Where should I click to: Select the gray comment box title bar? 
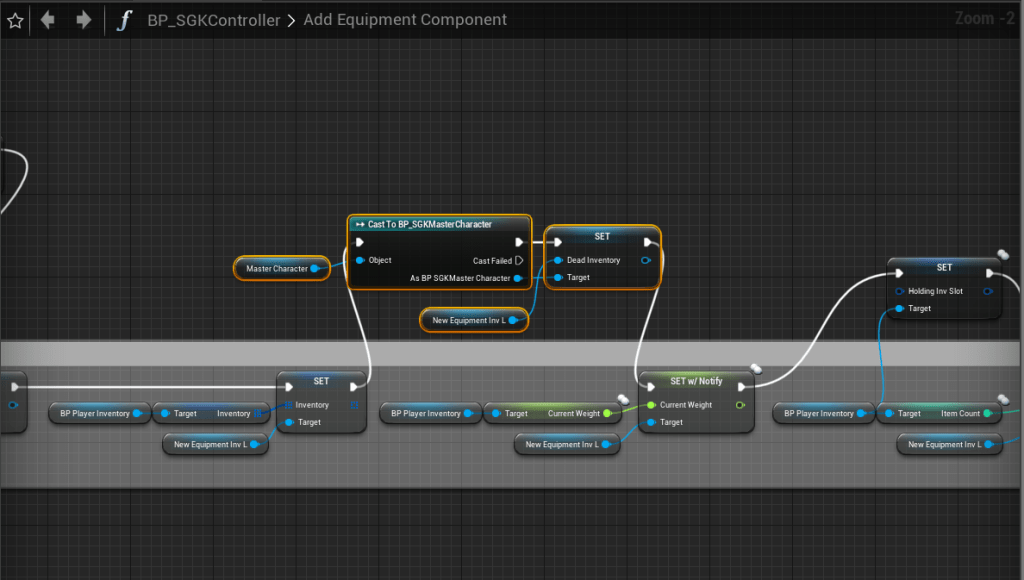pyautogui.click(x=500, y=352)
